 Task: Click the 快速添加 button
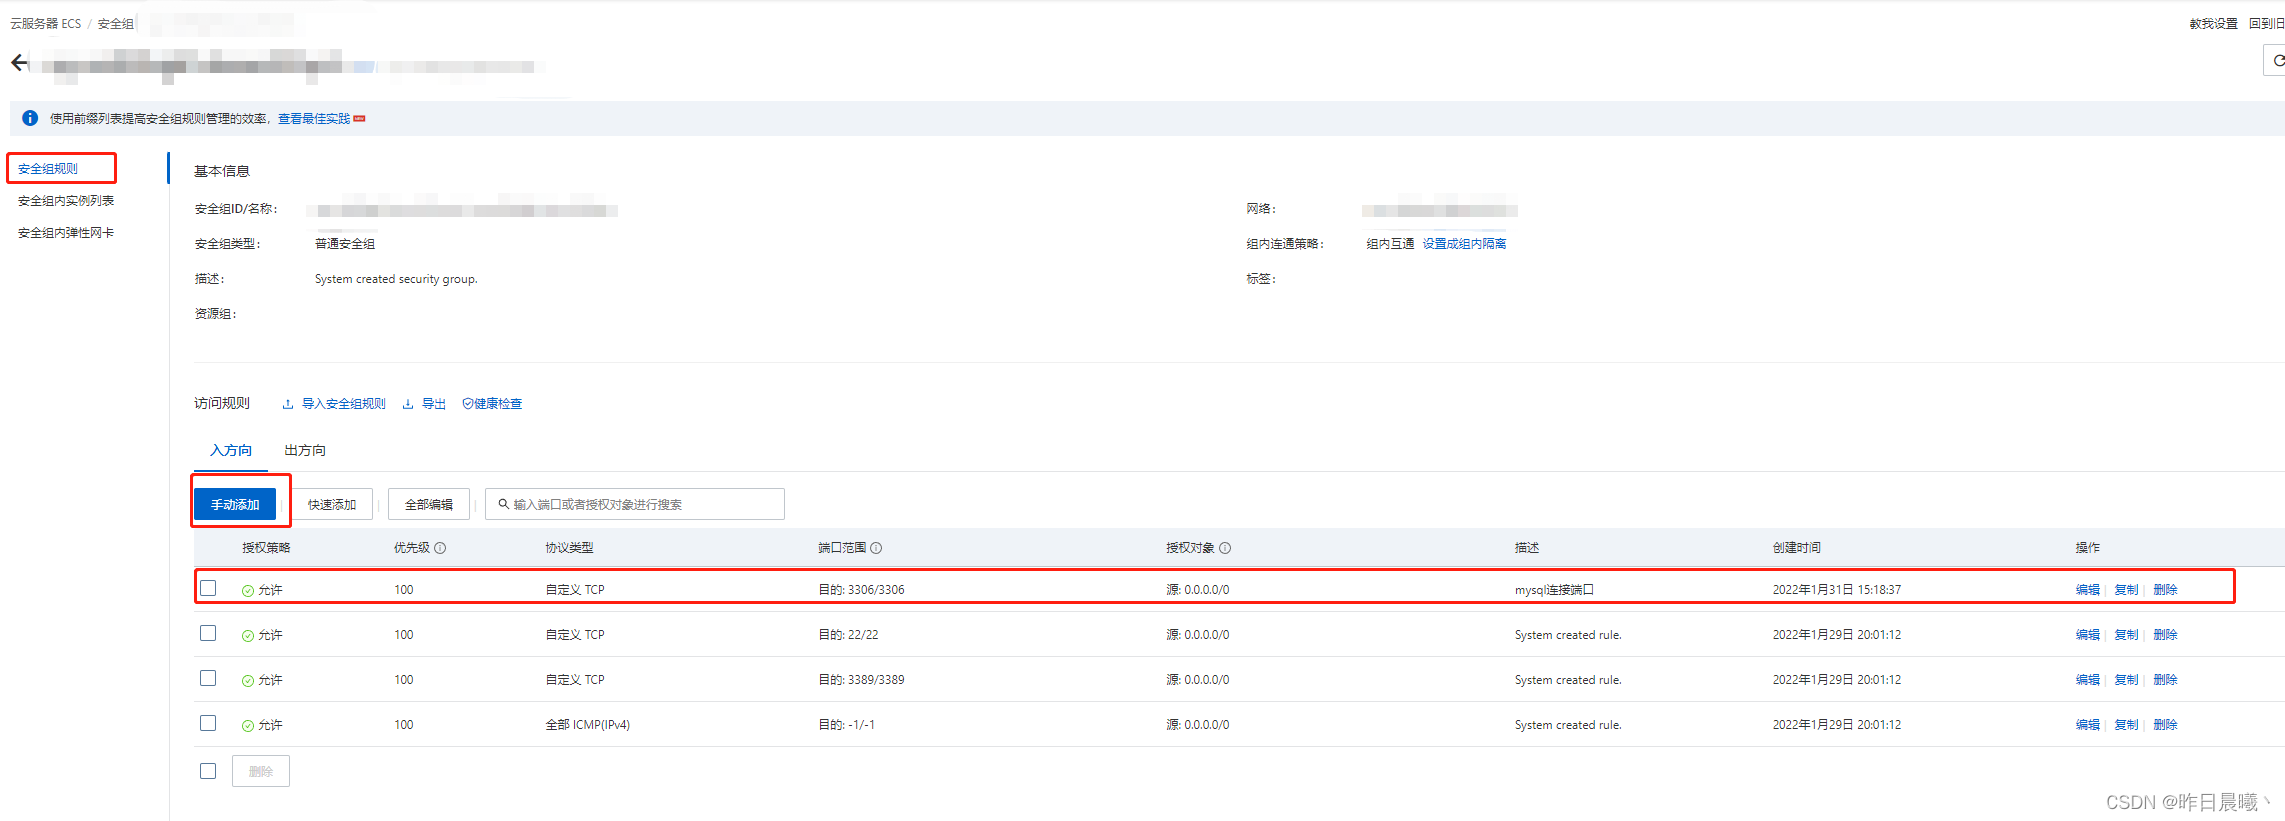pos(332,504)
